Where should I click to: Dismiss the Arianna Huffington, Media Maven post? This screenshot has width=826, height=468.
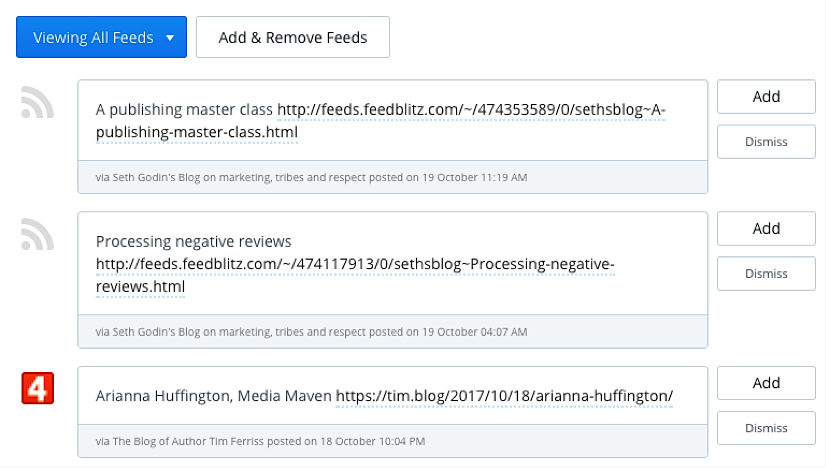[x=766, y=428]
